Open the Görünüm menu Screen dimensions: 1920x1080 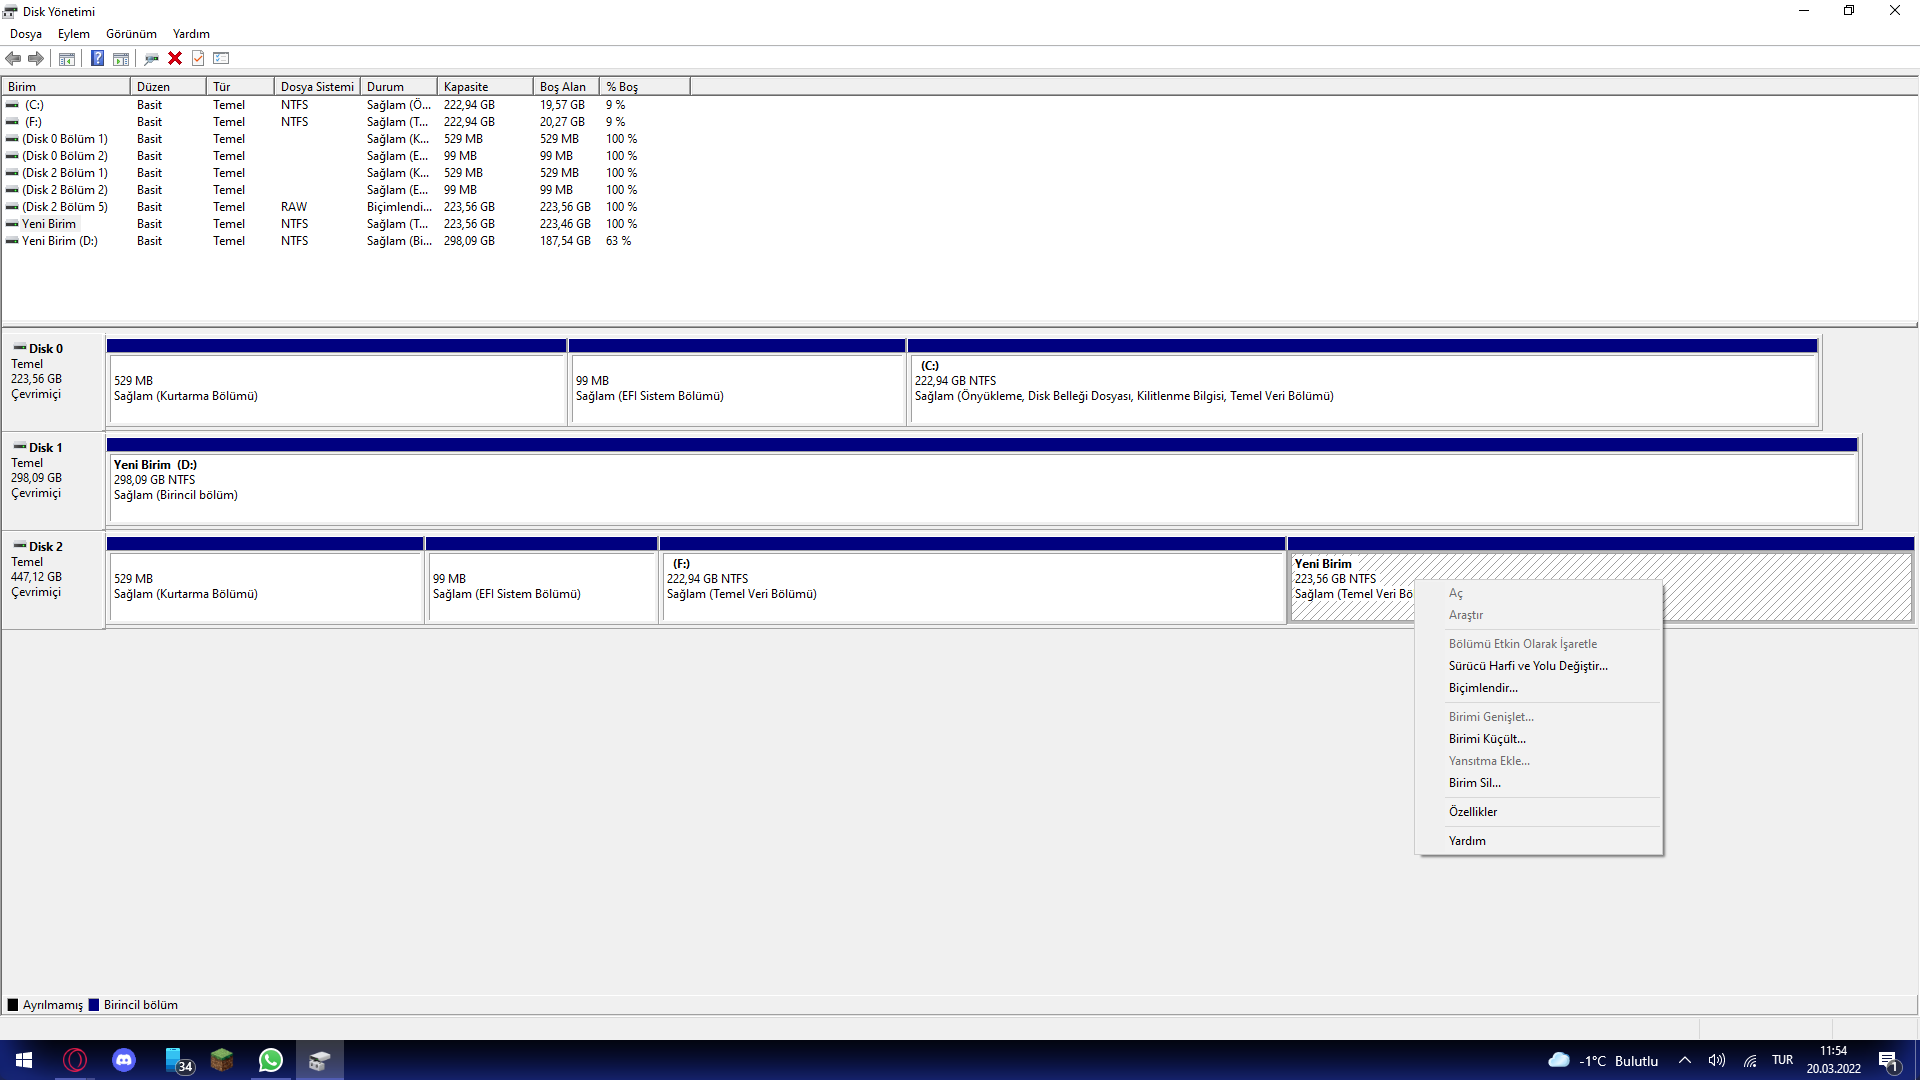tap(131, 34)
